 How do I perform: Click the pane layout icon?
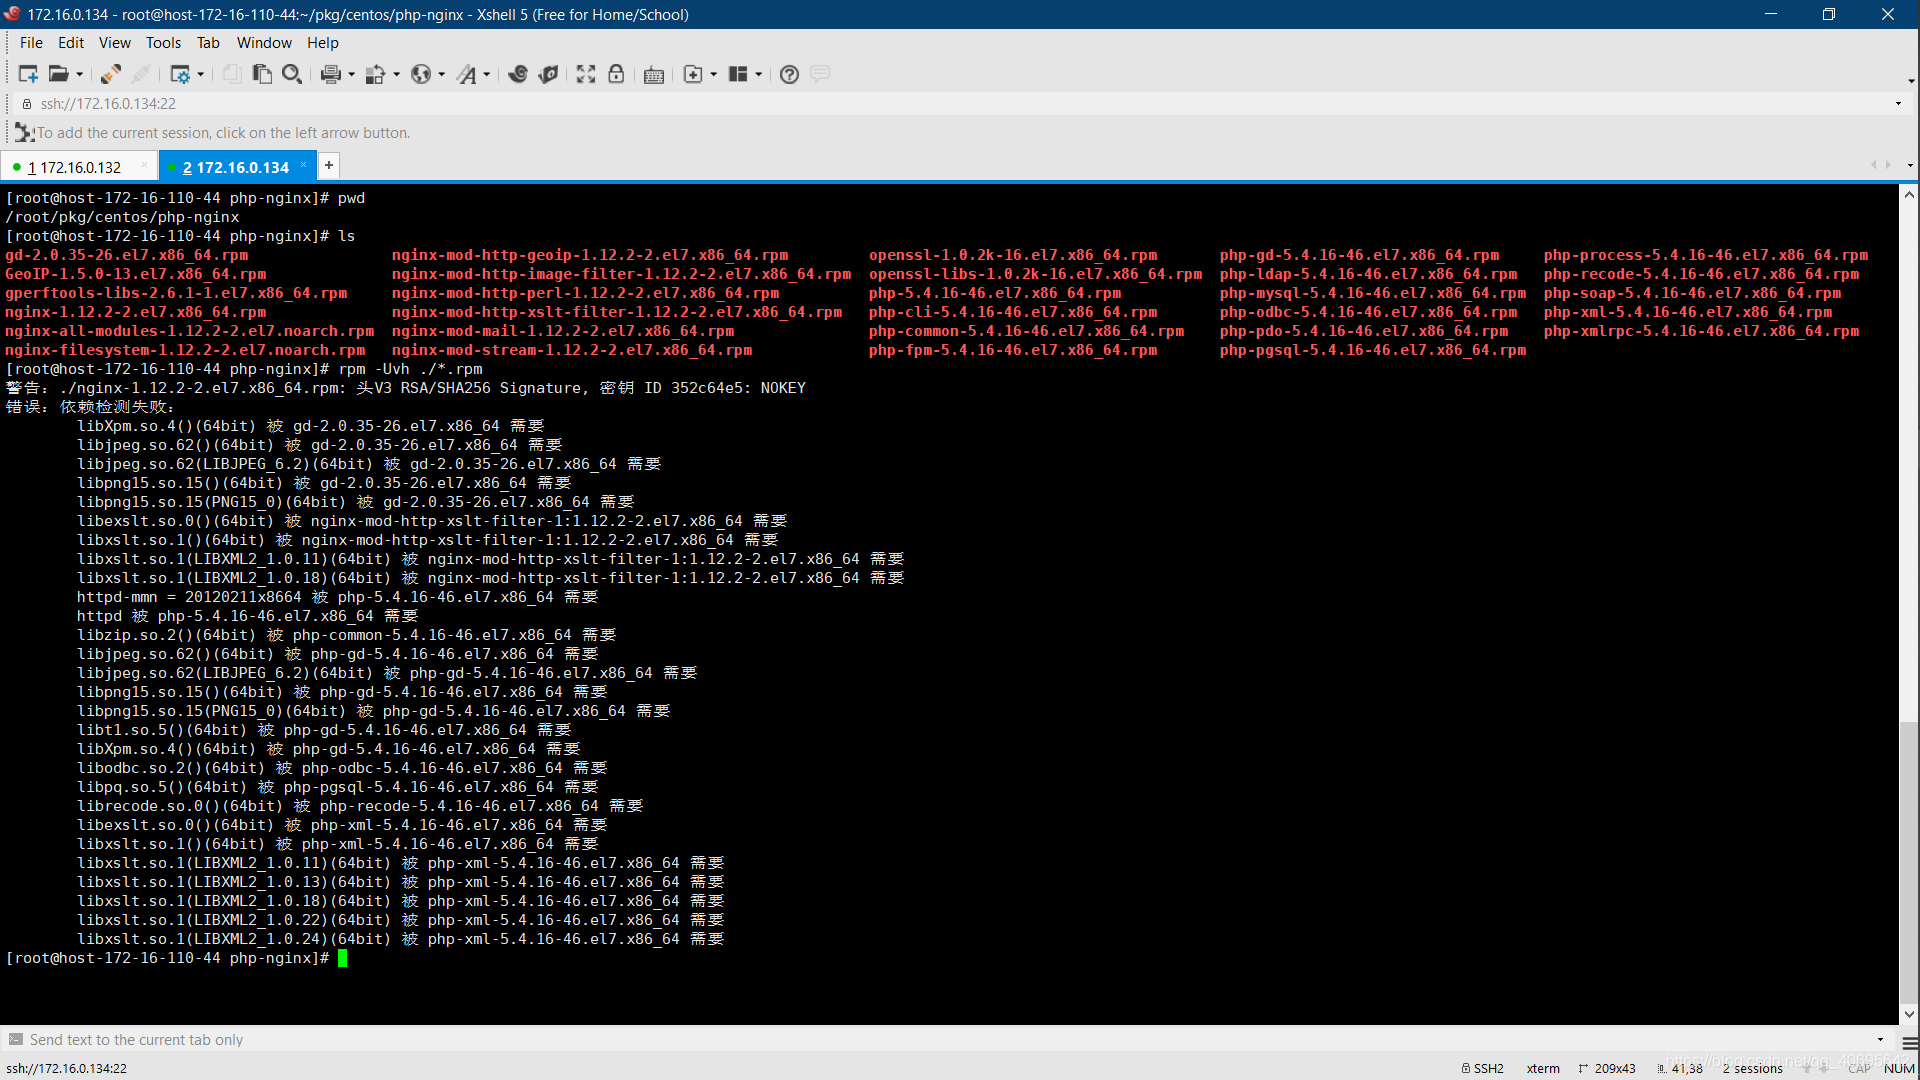point(739,74)
